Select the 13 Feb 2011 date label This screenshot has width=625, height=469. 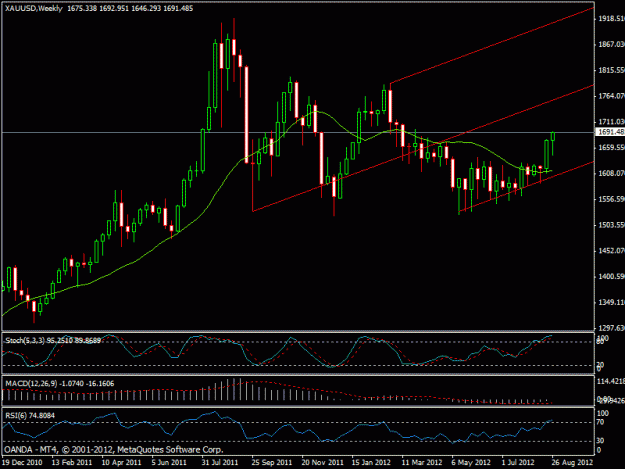point(72,462)
